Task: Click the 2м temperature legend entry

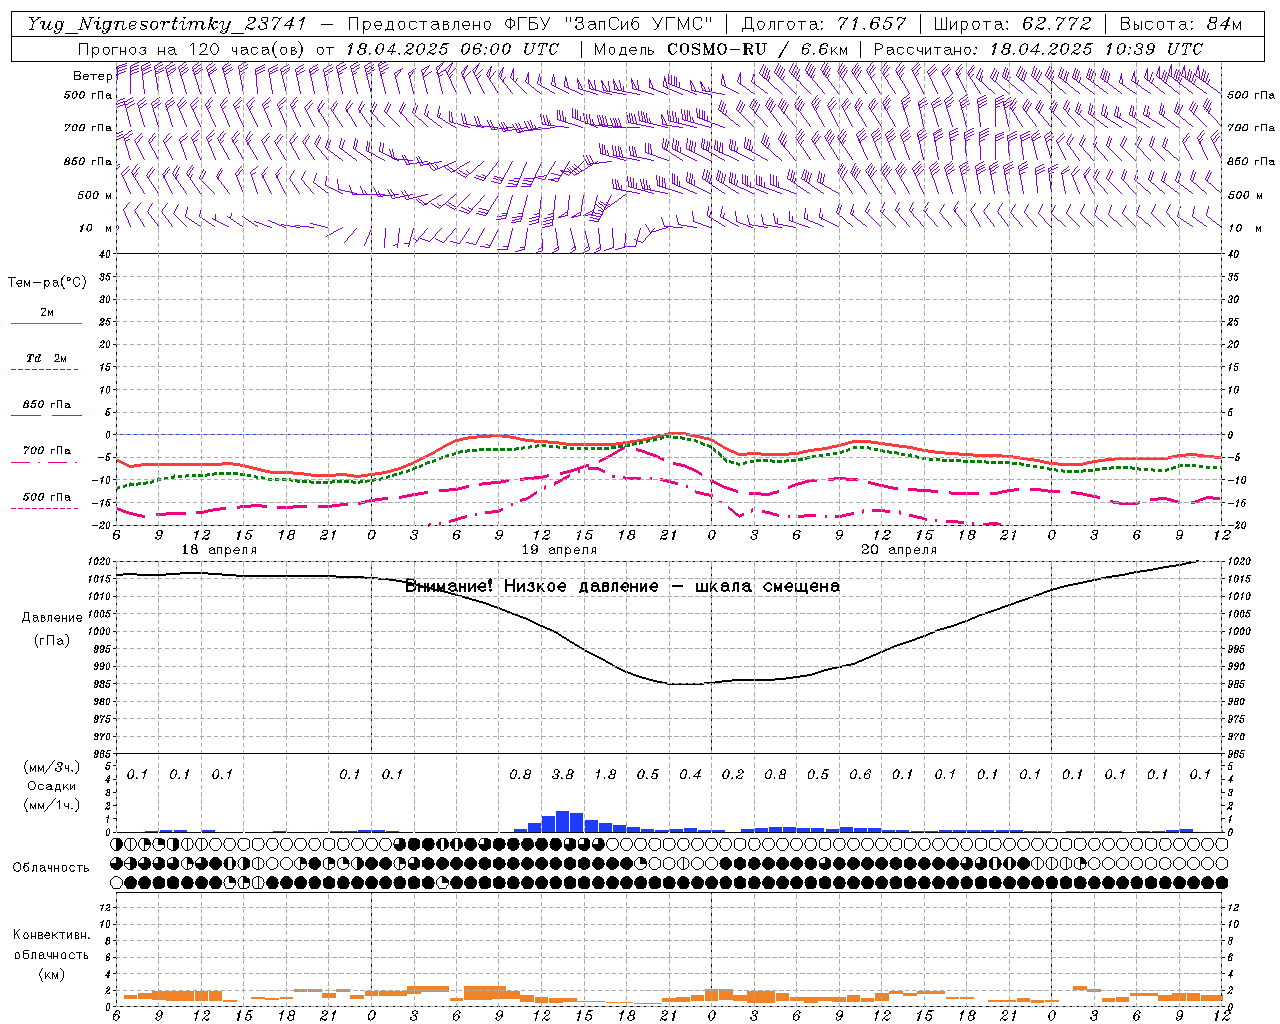Action: pyautogui.click(x=47, y=312)
